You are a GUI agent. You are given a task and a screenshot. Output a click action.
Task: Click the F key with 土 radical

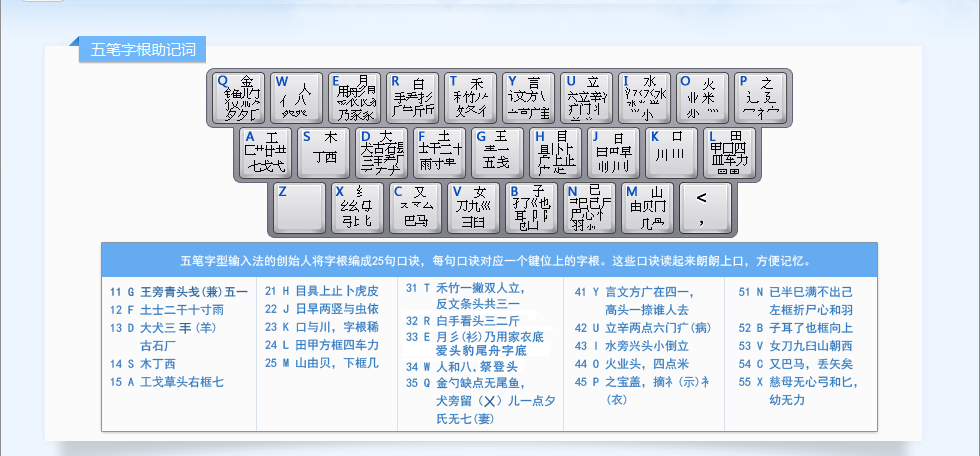440,153
